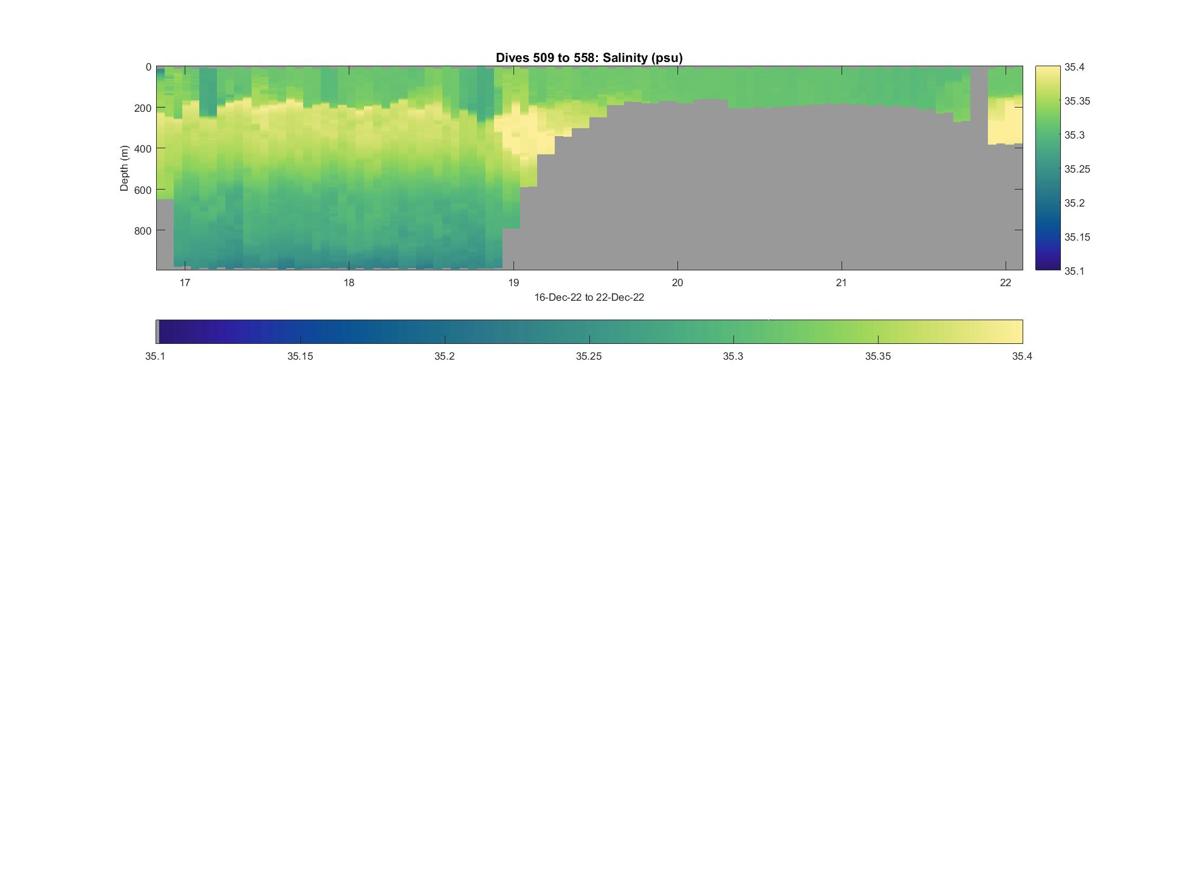Click the x-axis date tick '17'
The image size is (1200, 885).
(185, 283)
